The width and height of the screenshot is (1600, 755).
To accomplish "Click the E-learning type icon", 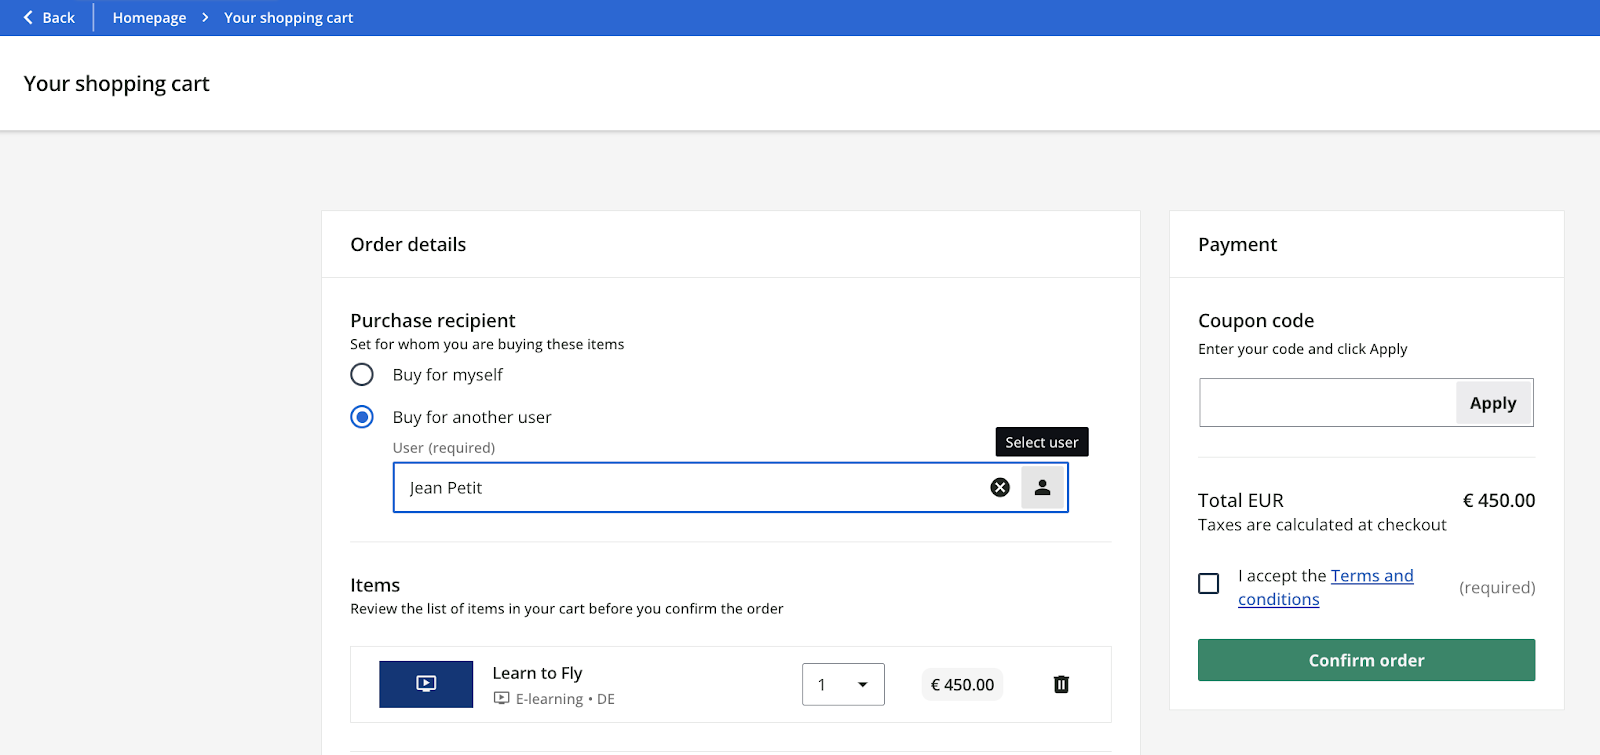I will tap(502, 699).
